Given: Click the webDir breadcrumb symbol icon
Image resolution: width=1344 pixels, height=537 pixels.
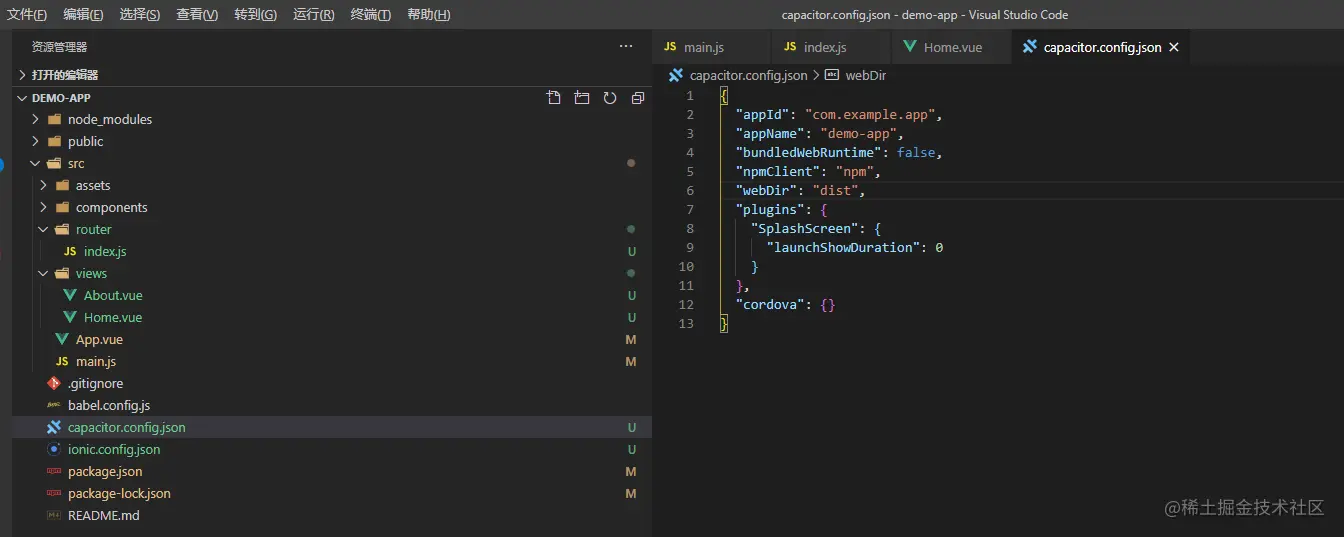Looking at the screenshot, I should point(831,75).
